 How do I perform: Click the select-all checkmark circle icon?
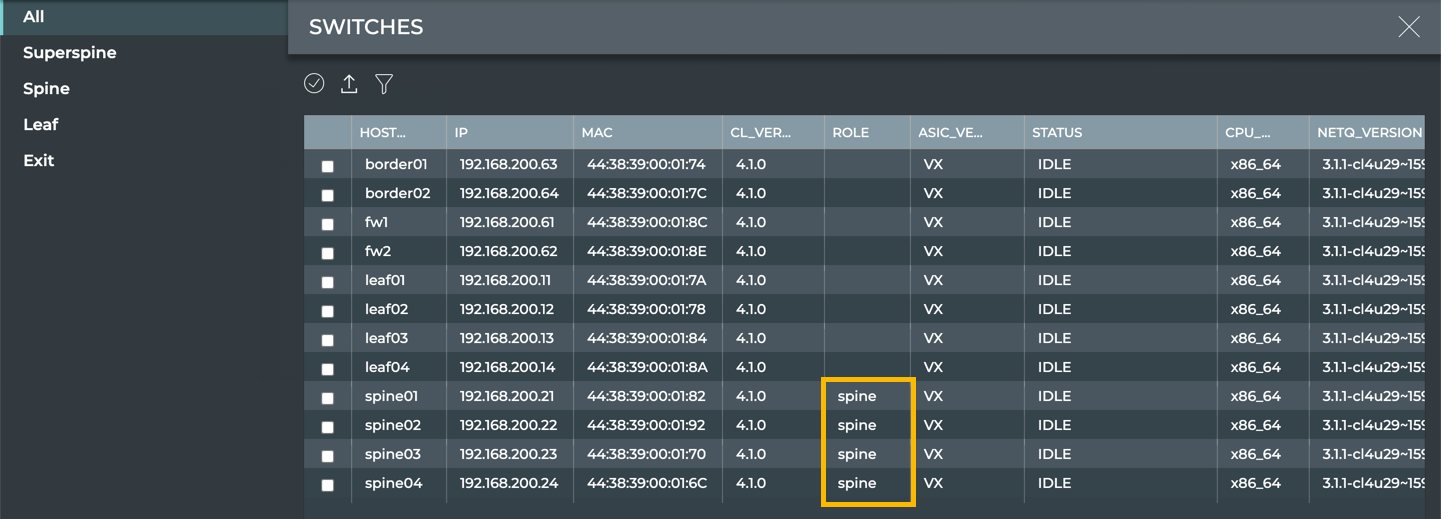[314, 84]
